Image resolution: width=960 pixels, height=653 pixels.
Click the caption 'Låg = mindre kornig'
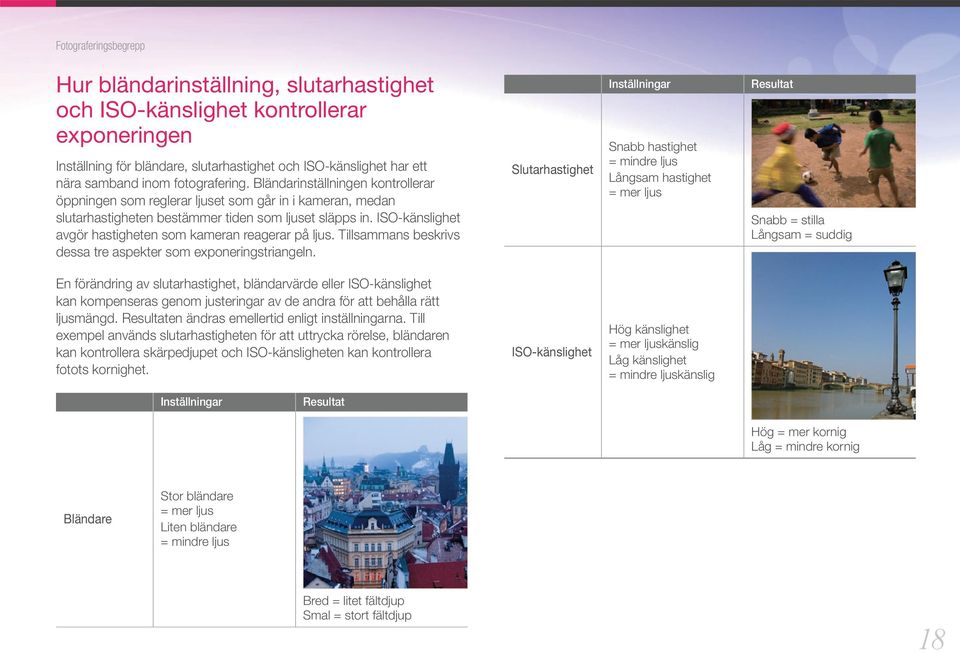point(805,446)
